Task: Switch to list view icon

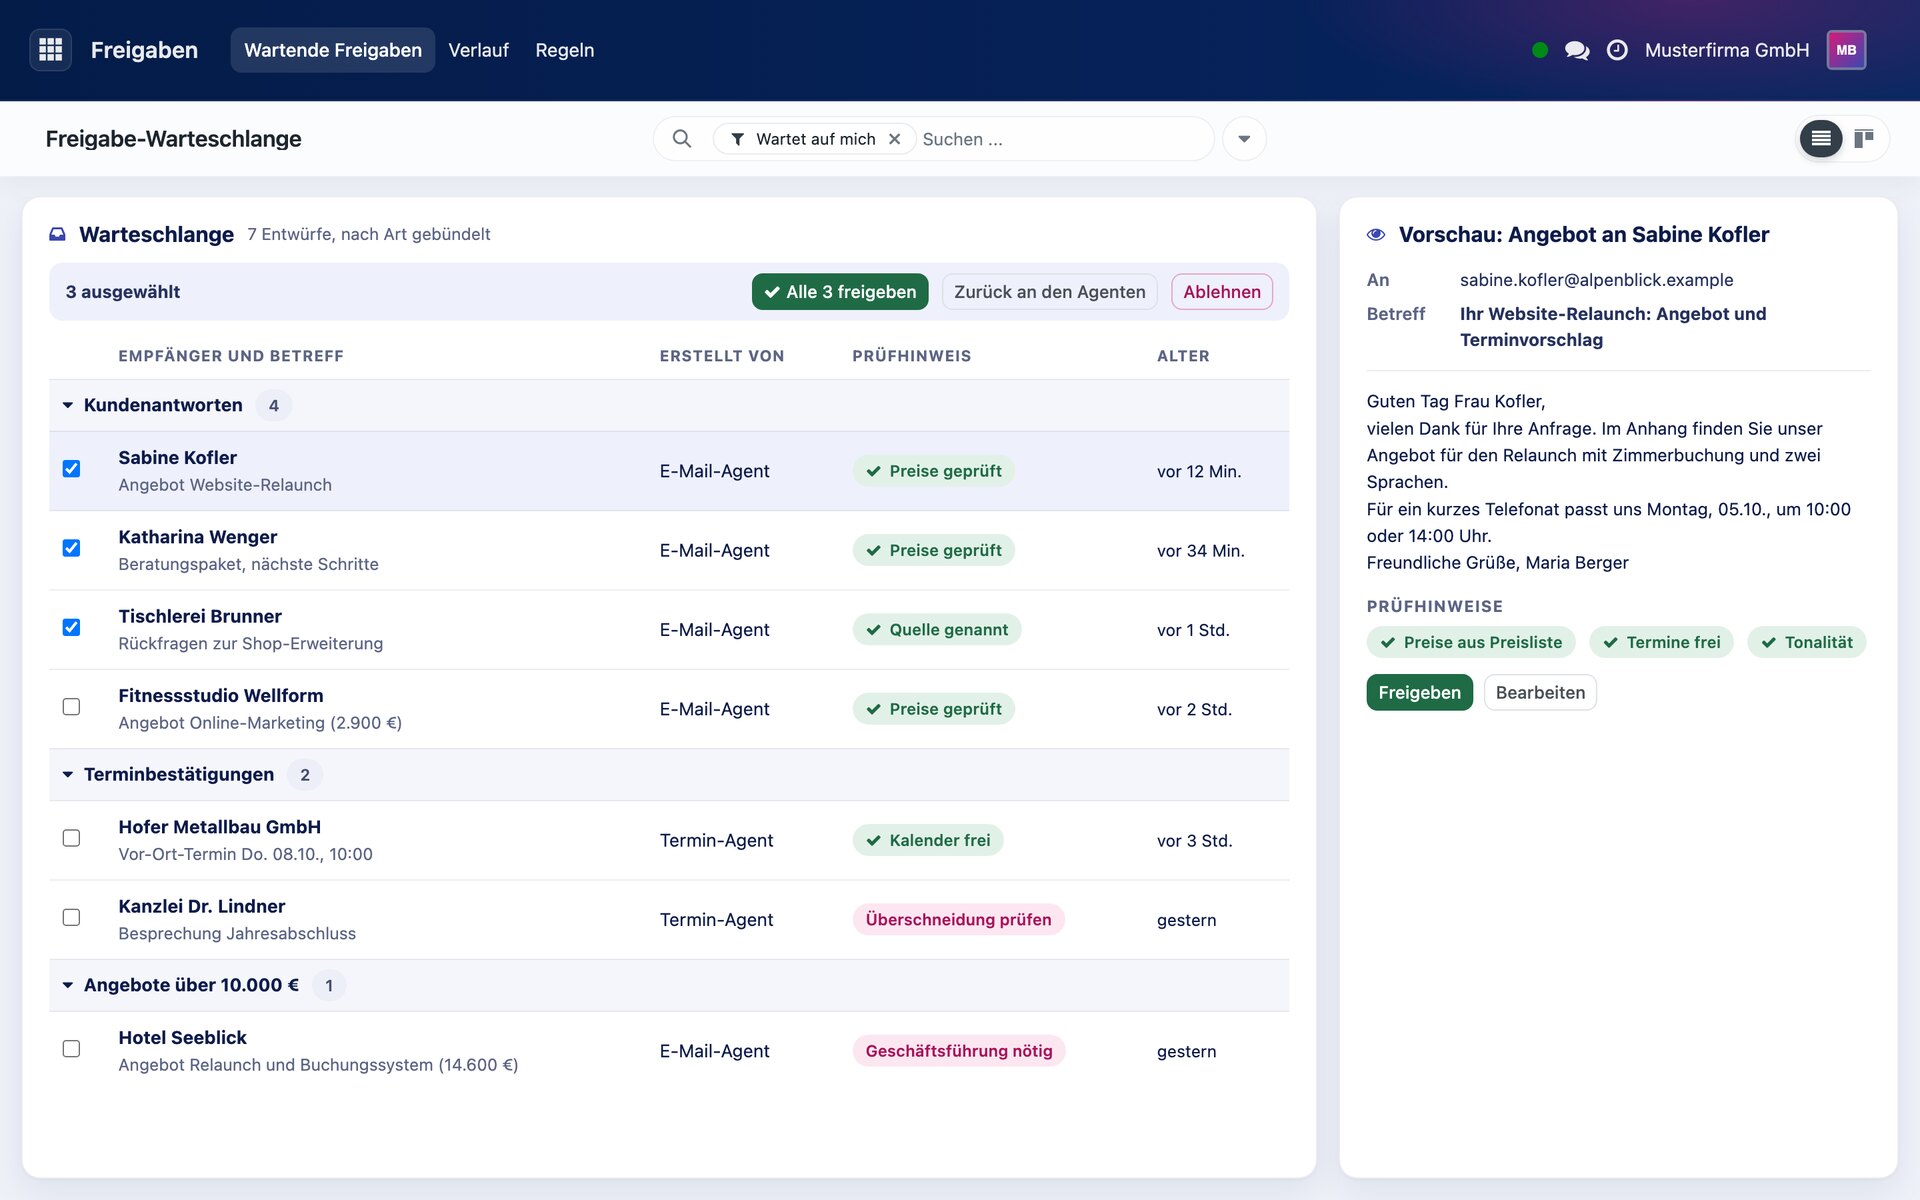Action: click(x=1821, y=139)
